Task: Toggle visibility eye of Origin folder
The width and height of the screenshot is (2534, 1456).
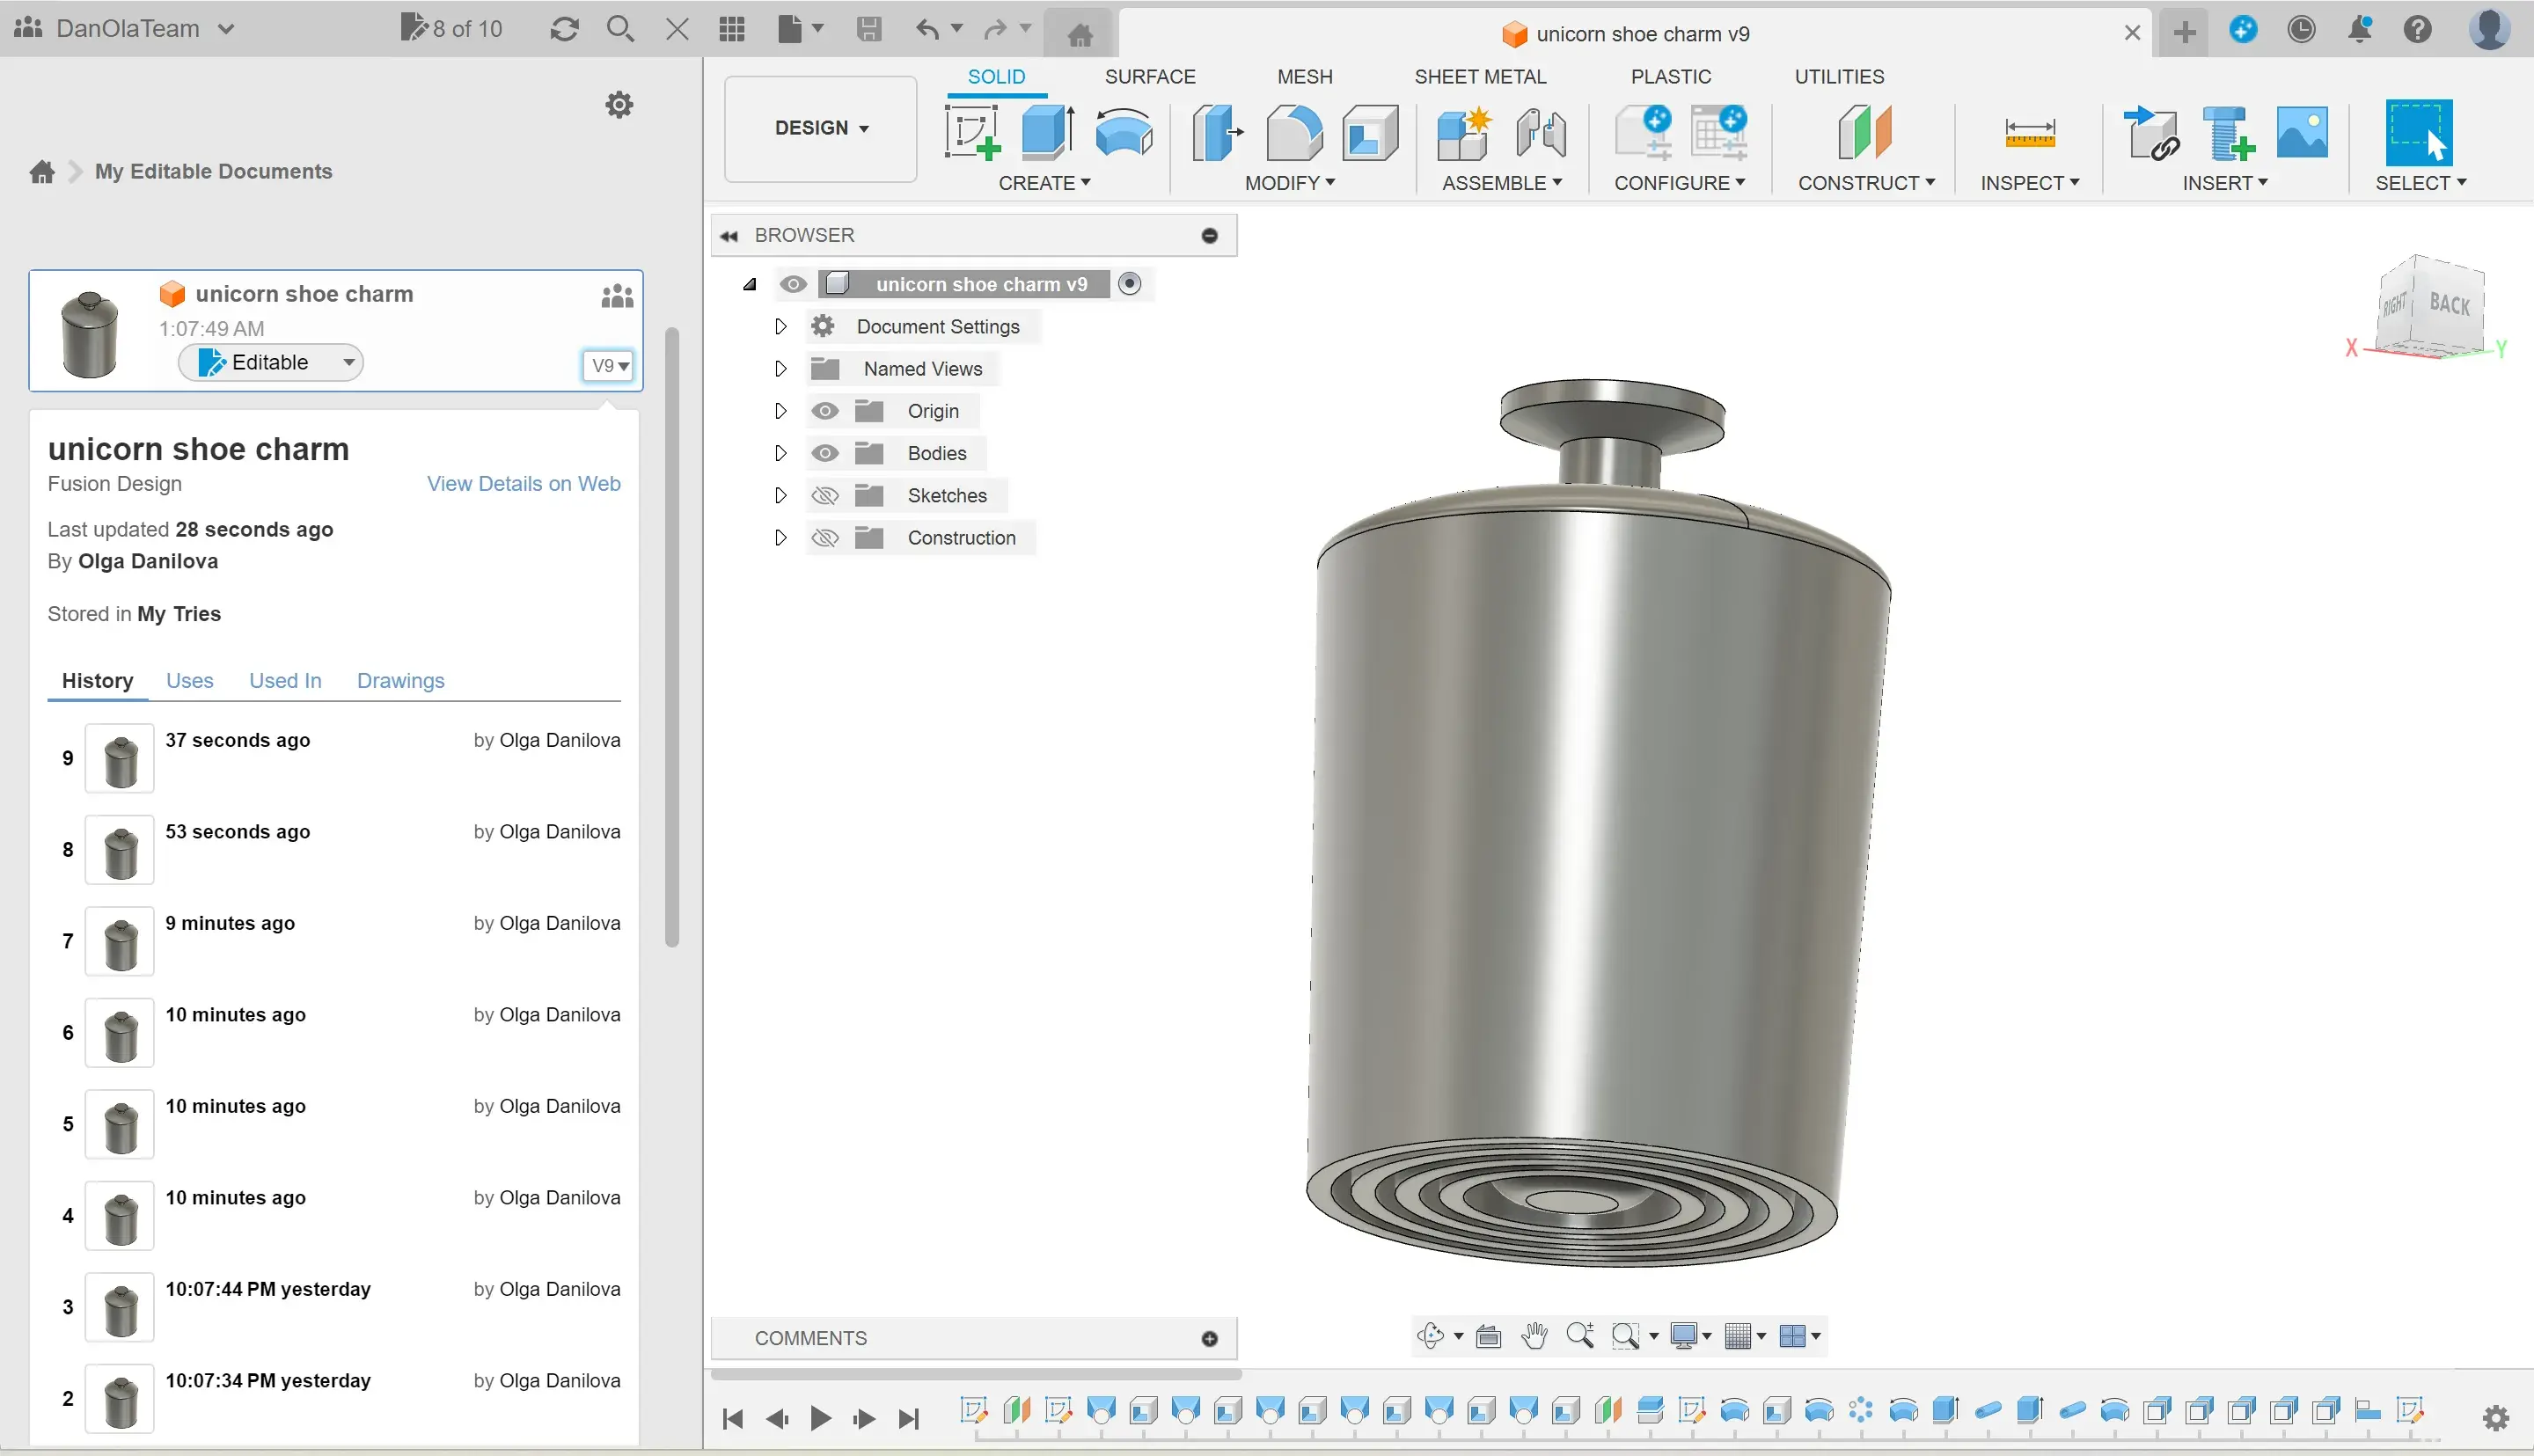Action: click(824, 411)
